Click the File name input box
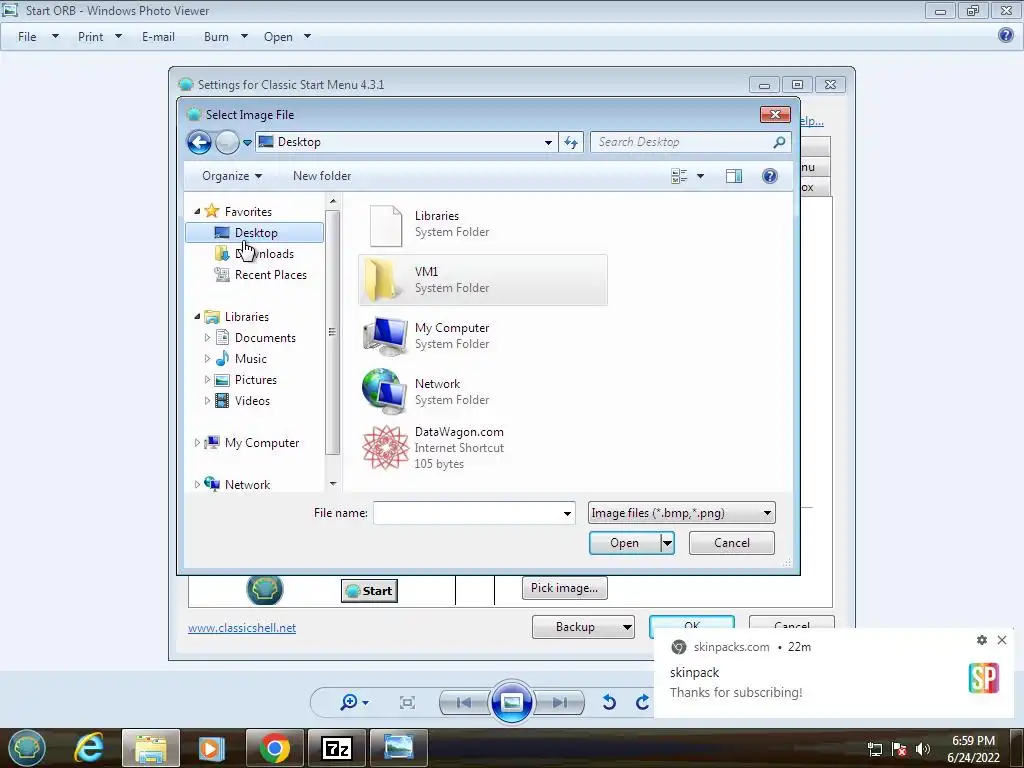 coord(467,513)
